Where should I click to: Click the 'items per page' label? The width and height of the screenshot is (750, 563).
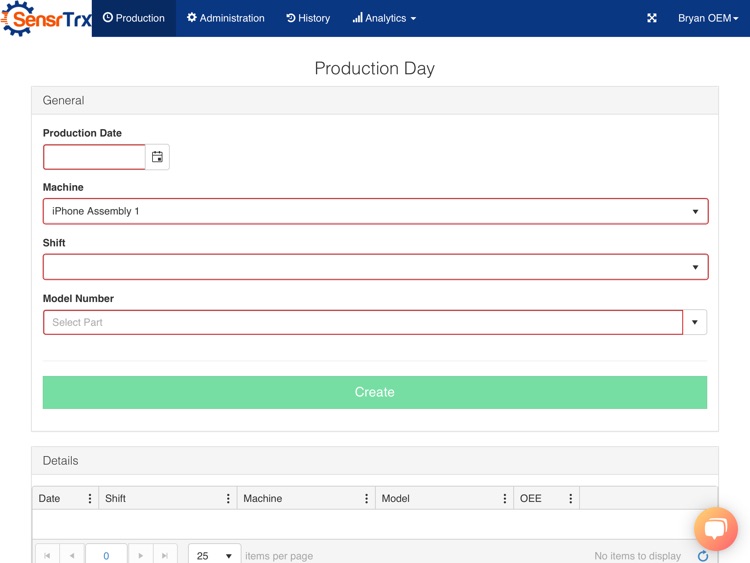[279, 556]
